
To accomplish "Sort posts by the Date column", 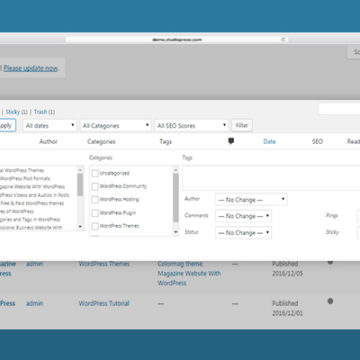I will (269, 142).
